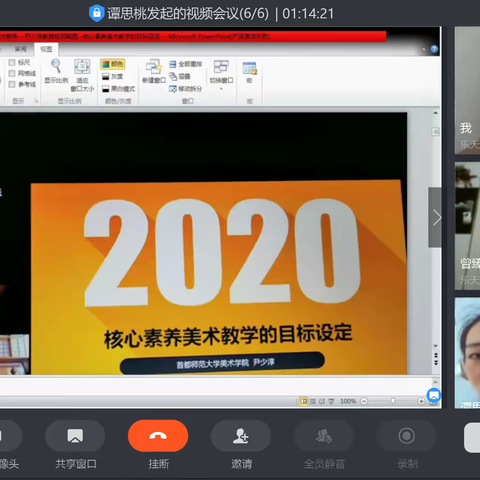Expand participant panel with right chevron arrow
Screen dimensions: 480x480
[x=435, y=217]
